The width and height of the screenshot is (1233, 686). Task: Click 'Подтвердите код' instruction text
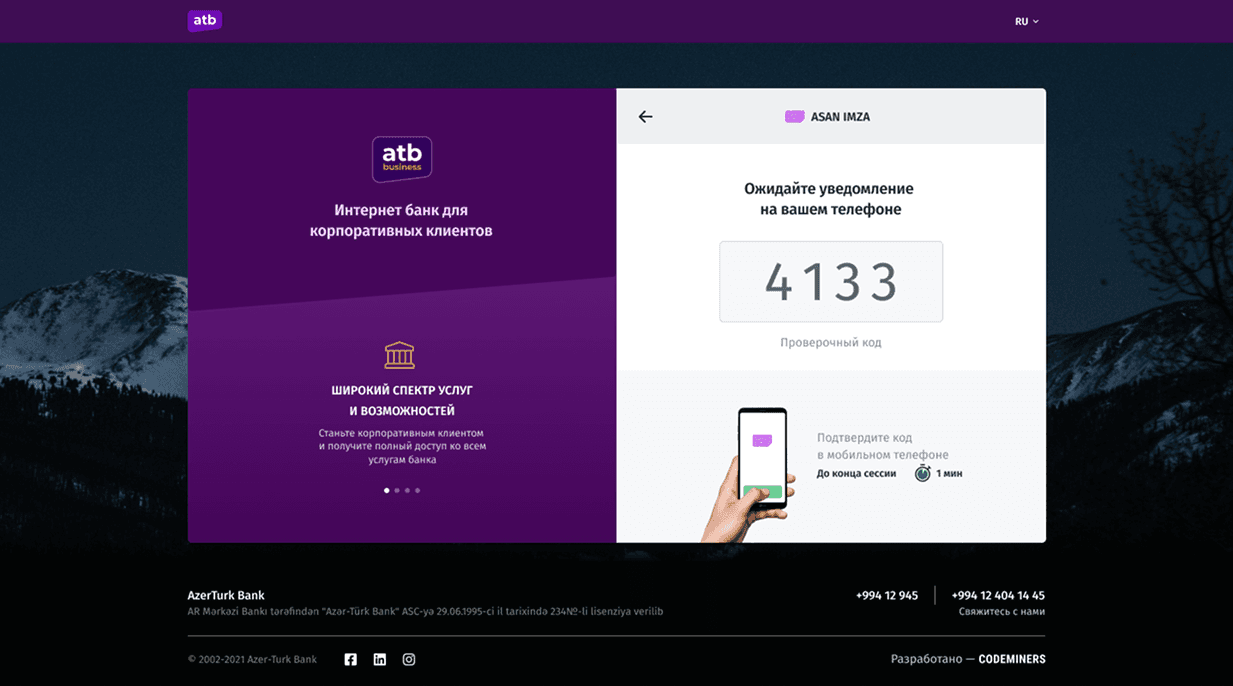point(864,438)
